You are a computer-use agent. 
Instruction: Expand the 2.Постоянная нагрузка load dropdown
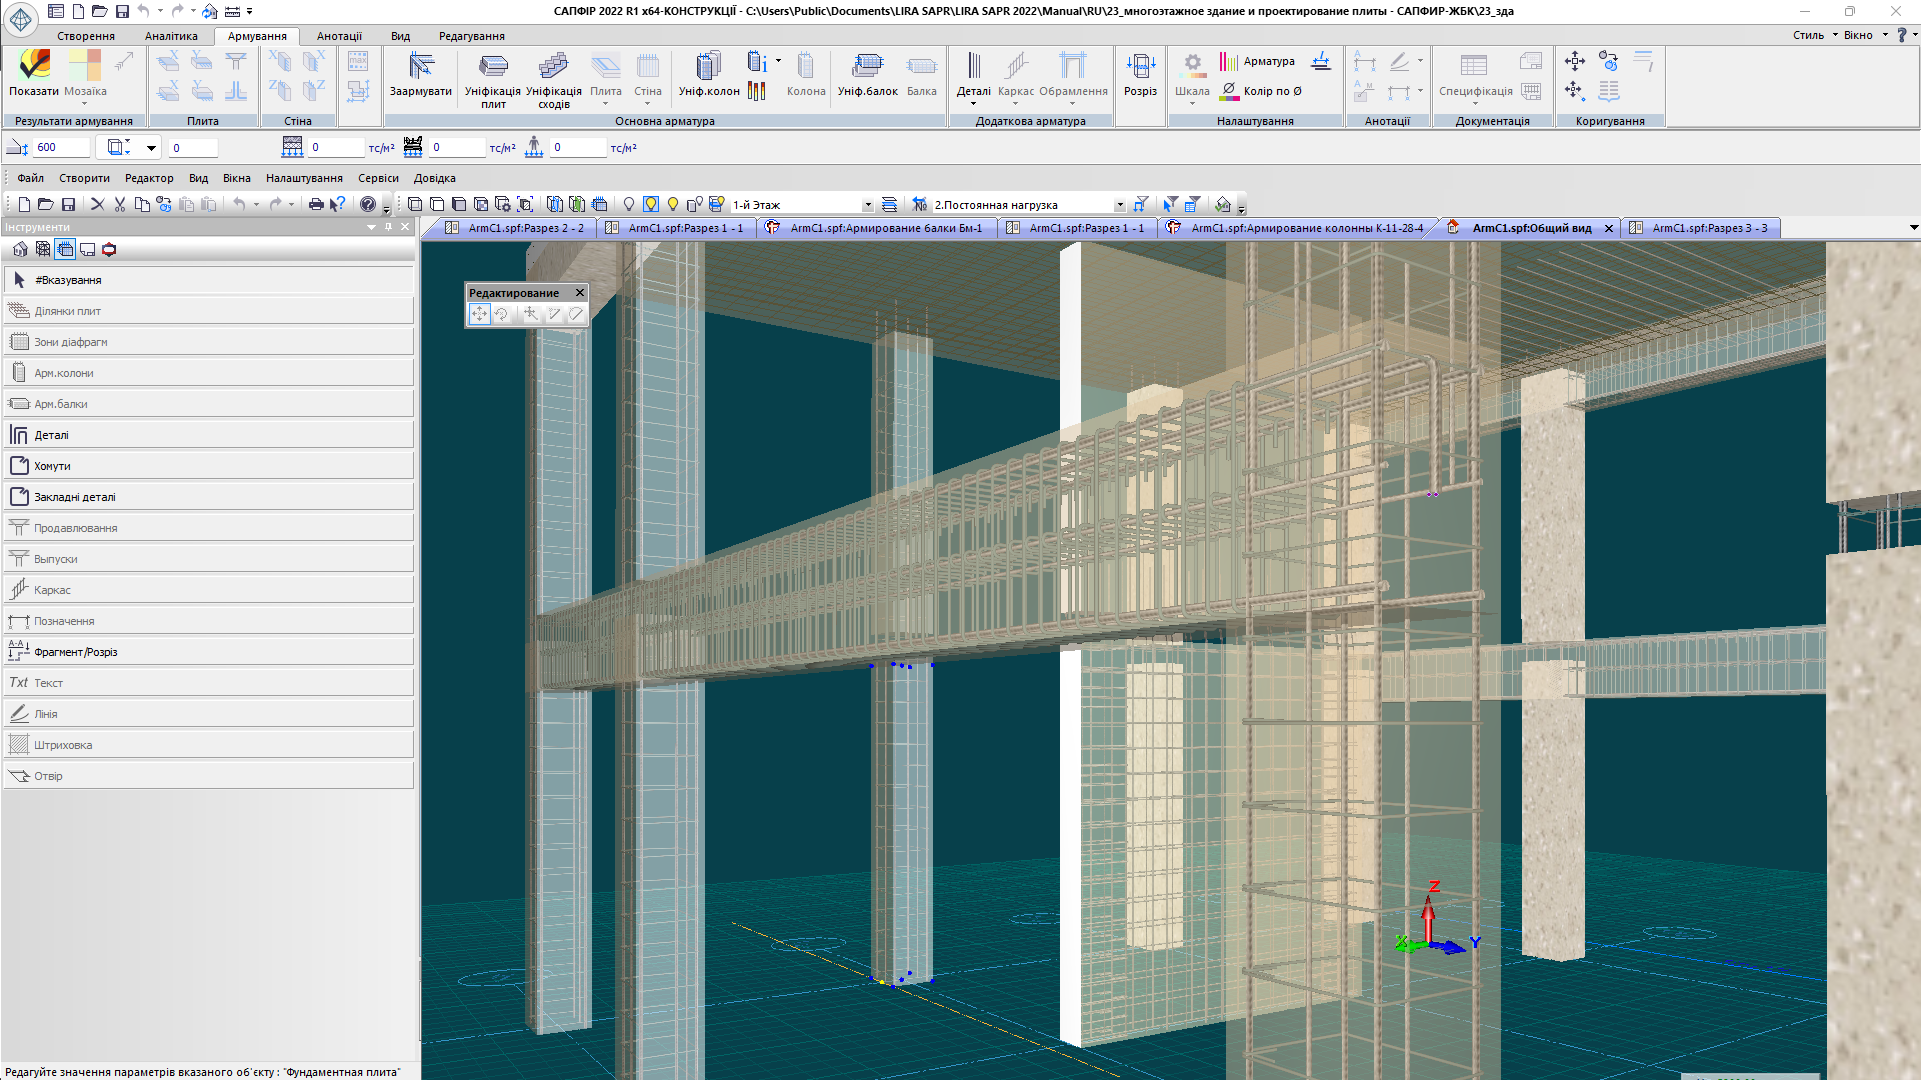click(x=1119, y=205)
